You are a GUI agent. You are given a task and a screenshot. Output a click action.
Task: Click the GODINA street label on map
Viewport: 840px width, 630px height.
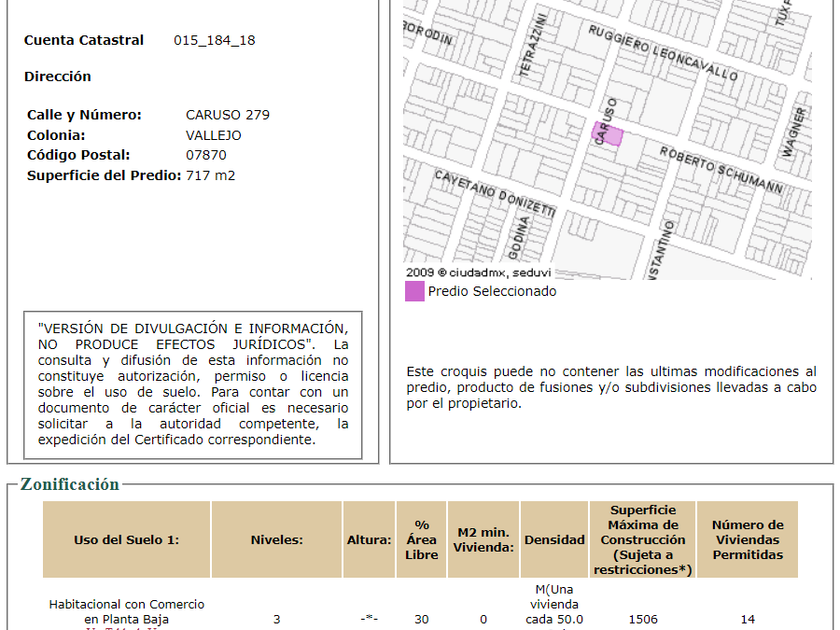point(519,238)
